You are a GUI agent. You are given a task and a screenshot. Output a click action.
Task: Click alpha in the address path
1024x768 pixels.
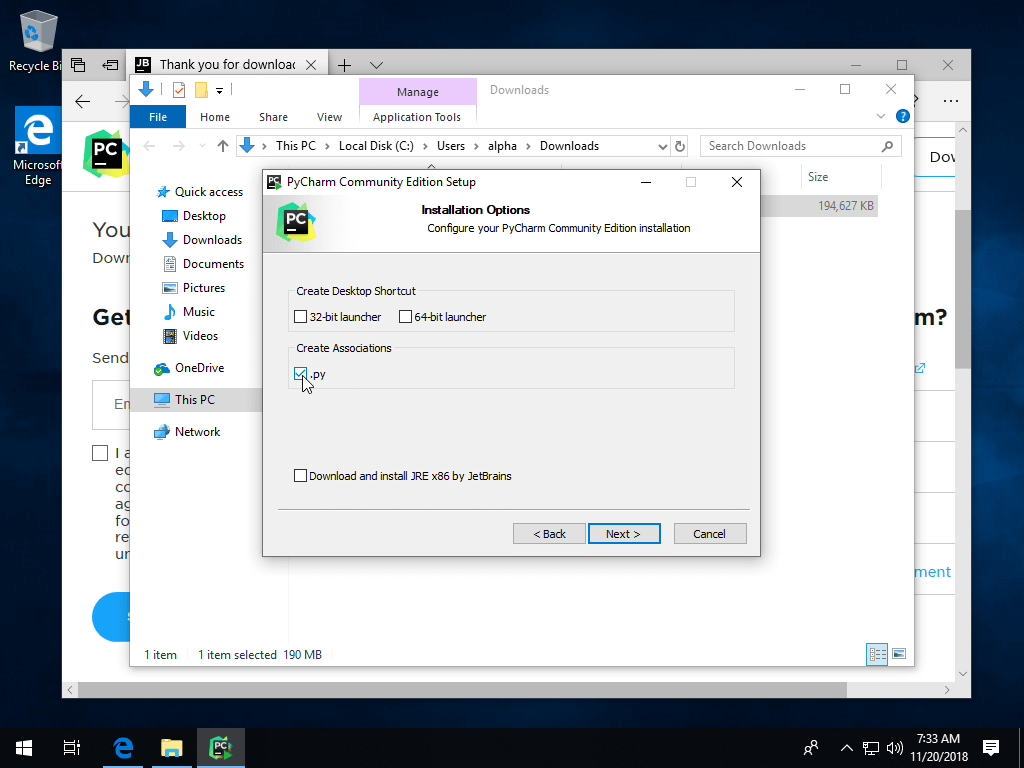pos(502,146)
